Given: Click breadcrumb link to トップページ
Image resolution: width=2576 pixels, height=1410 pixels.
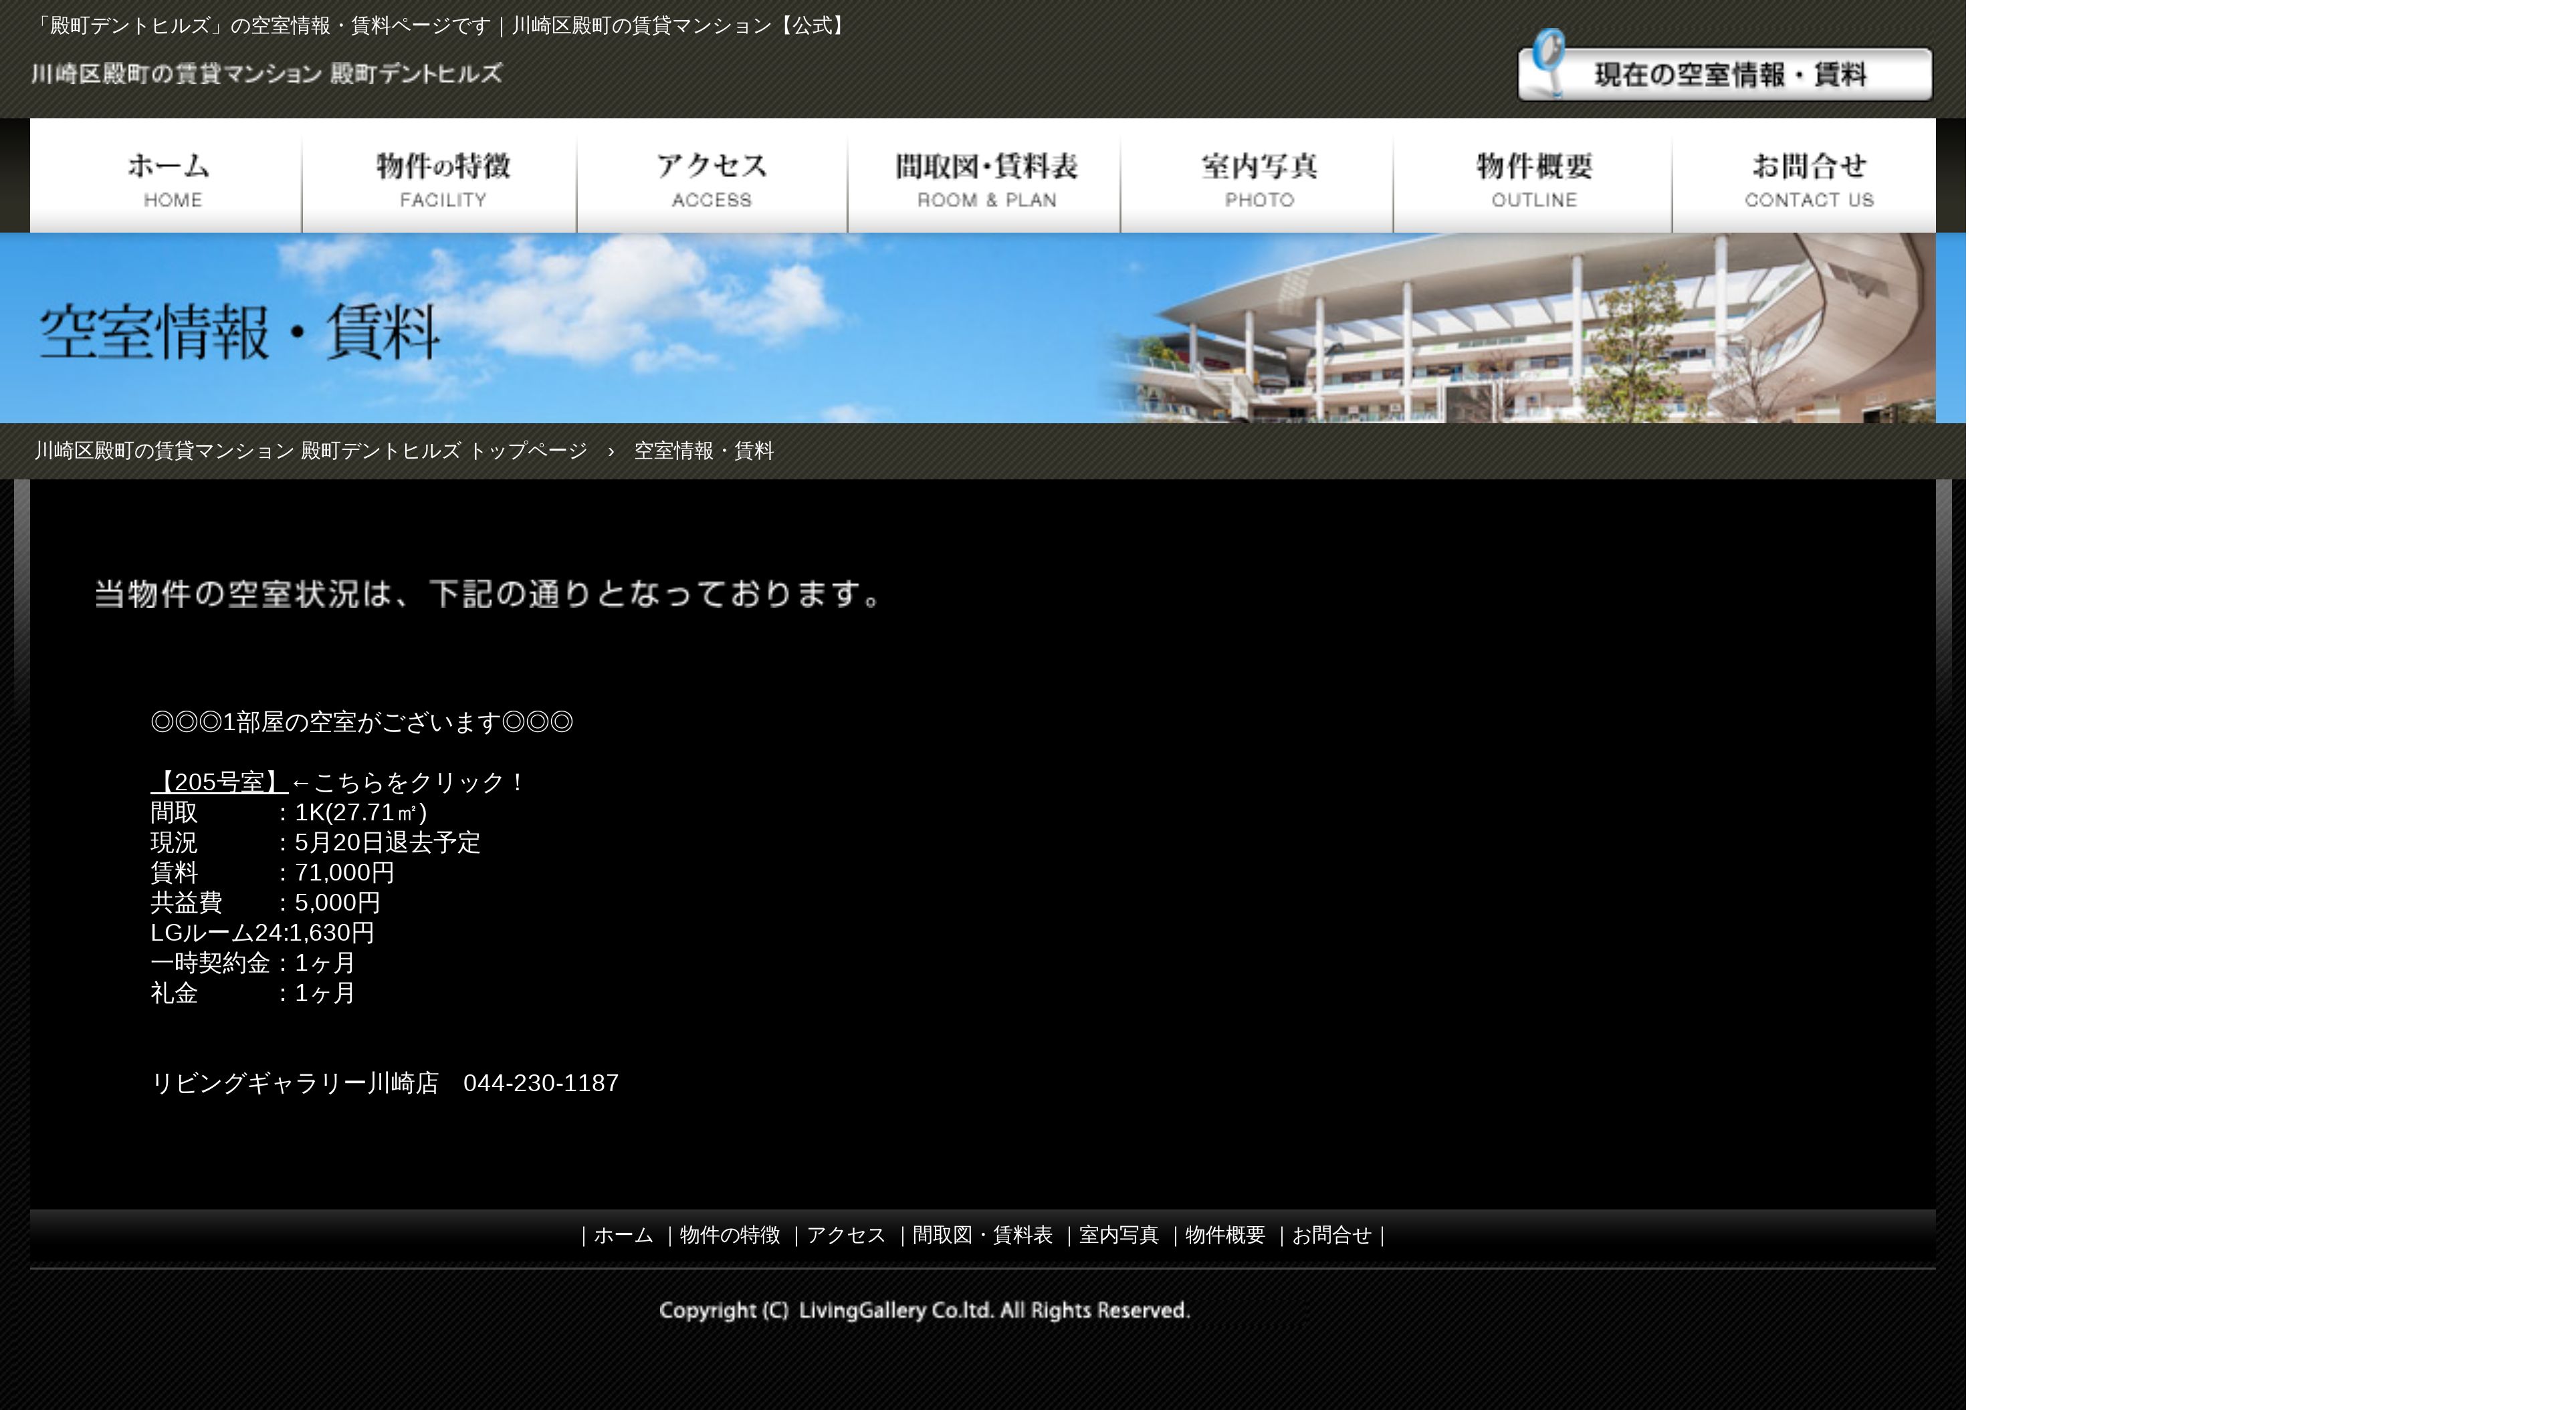Looking at the screenshot, I should click(311, 451).
